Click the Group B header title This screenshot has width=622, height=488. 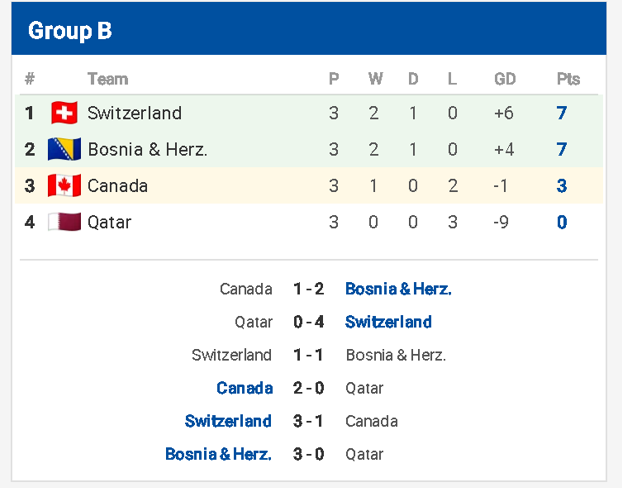point(70,31)
